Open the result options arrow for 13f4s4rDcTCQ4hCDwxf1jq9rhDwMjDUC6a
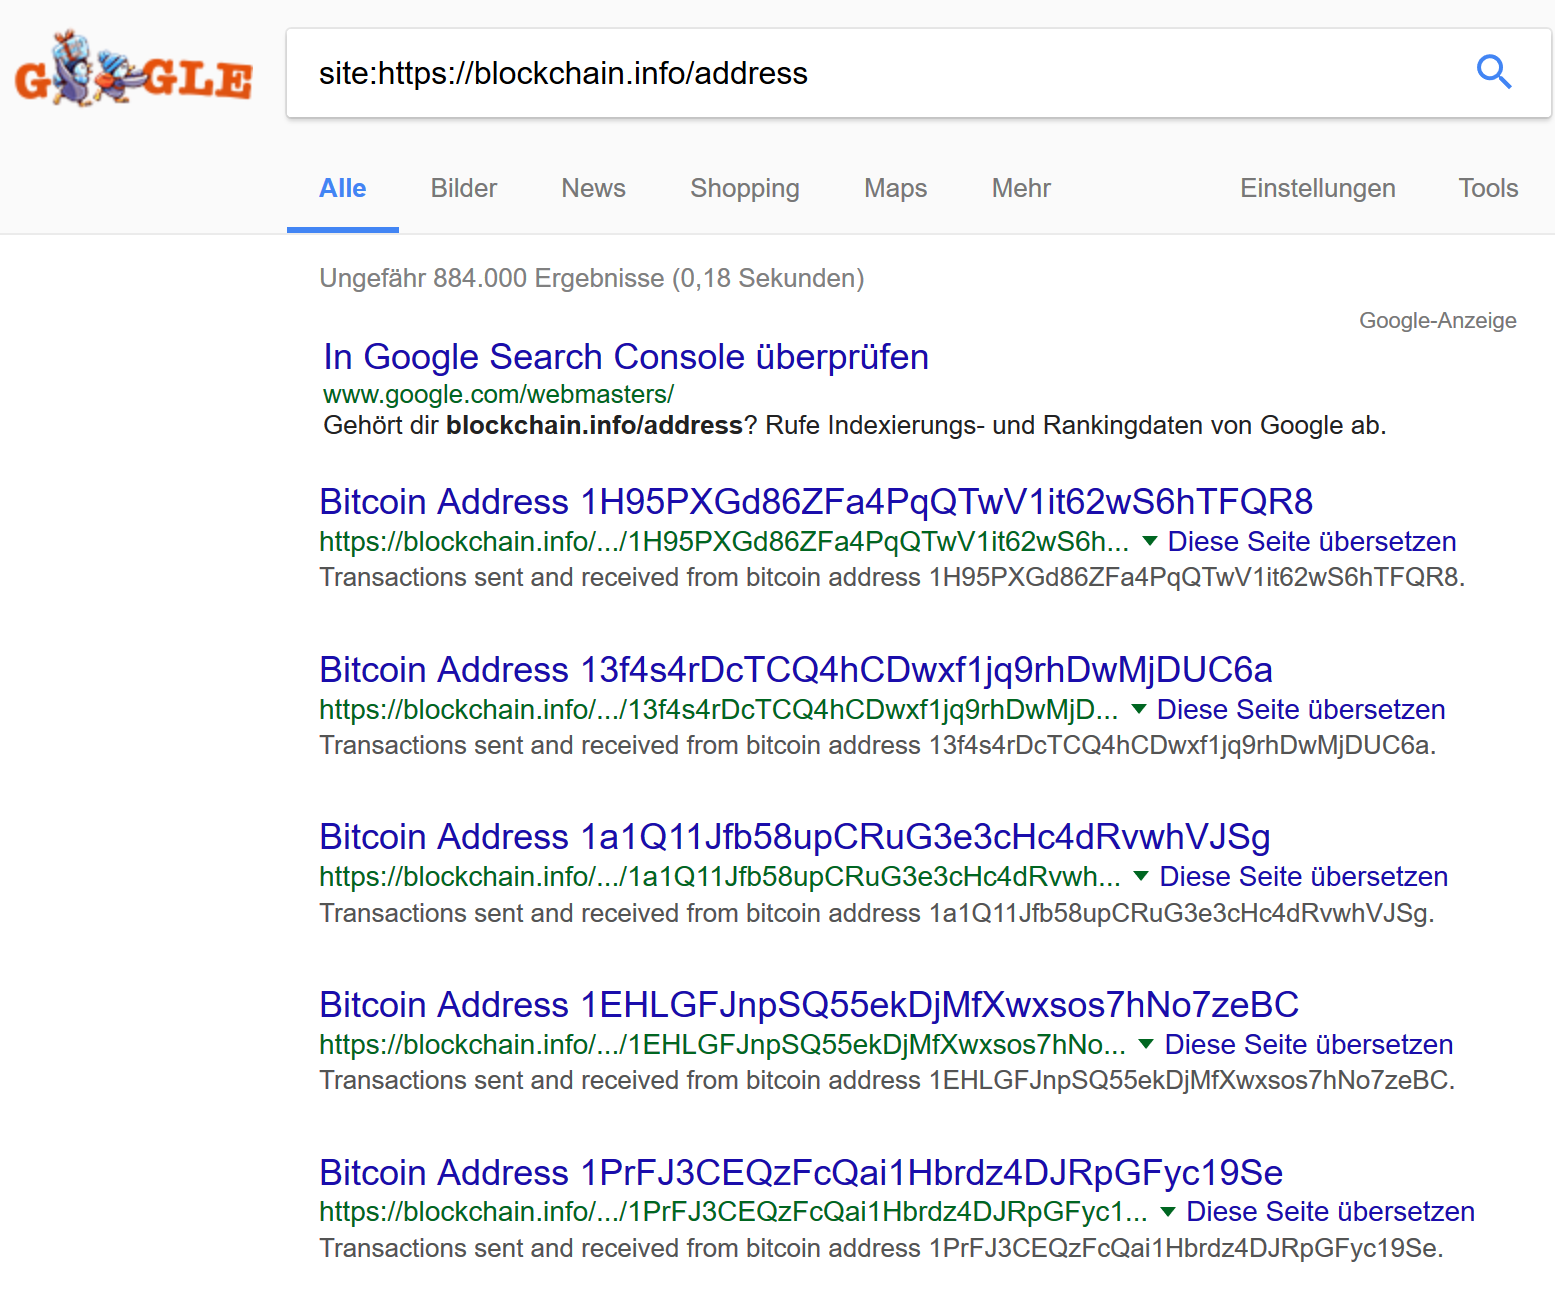The image size is (1555, 1289). 1138,710
